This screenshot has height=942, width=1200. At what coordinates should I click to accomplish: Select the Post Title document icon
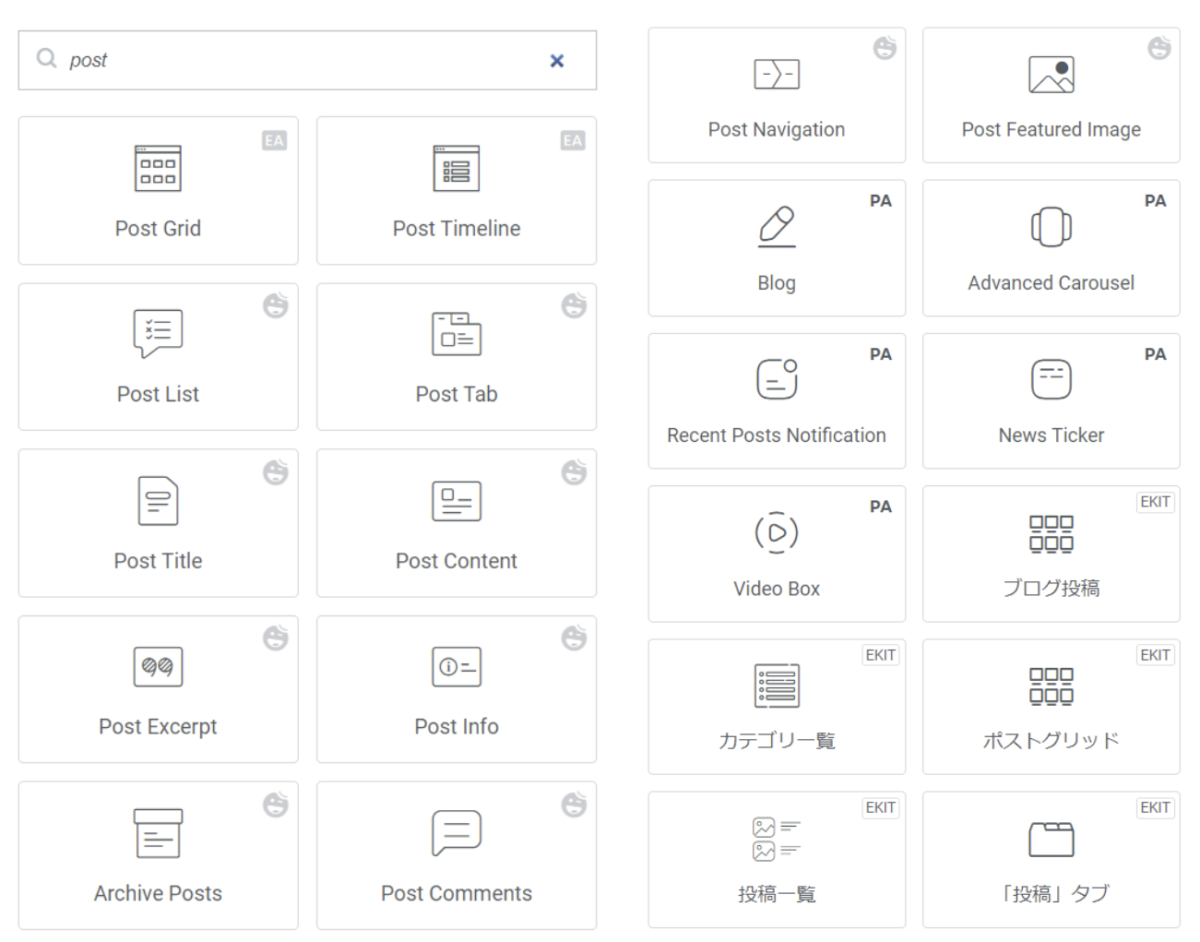[x=158, y=500]
